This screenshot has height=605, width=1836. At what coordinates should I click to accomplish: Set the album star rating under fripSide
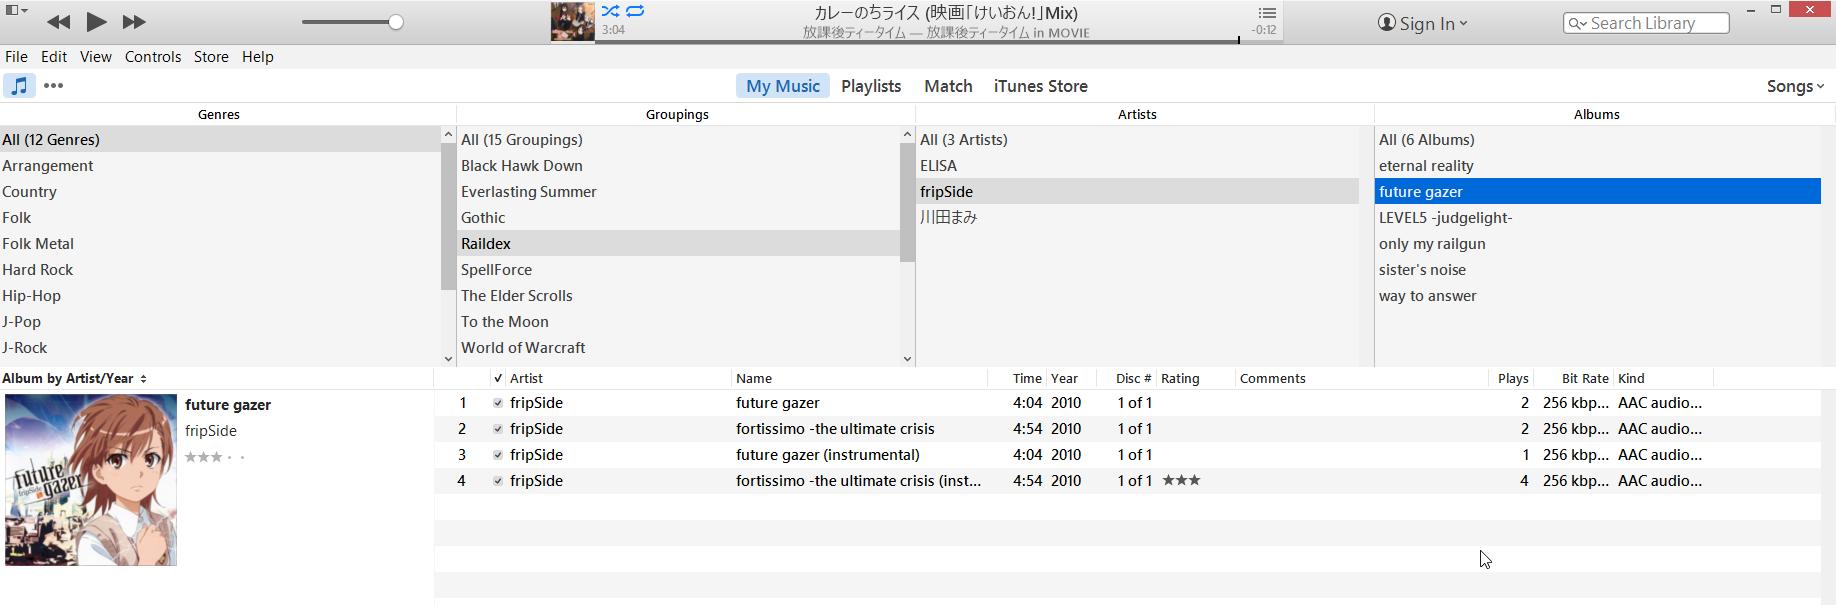(214, 457)
